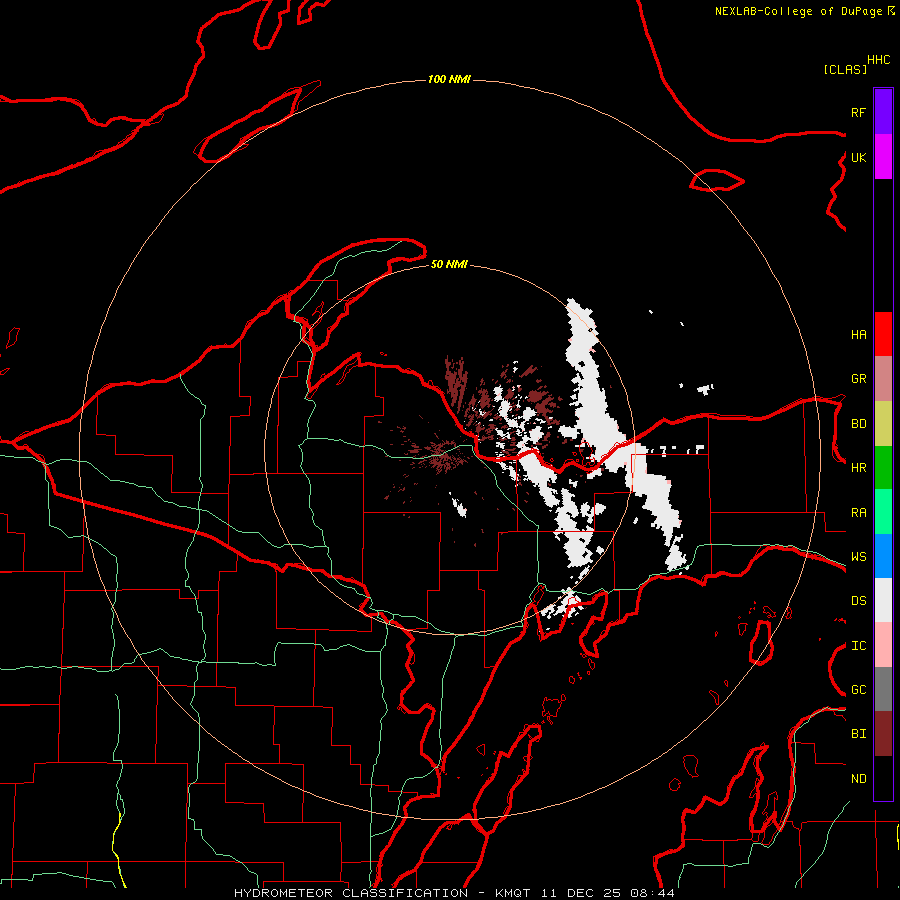Click the HA red legend swatch
This screenshot has width=900, height=900.
pos(883,334)
